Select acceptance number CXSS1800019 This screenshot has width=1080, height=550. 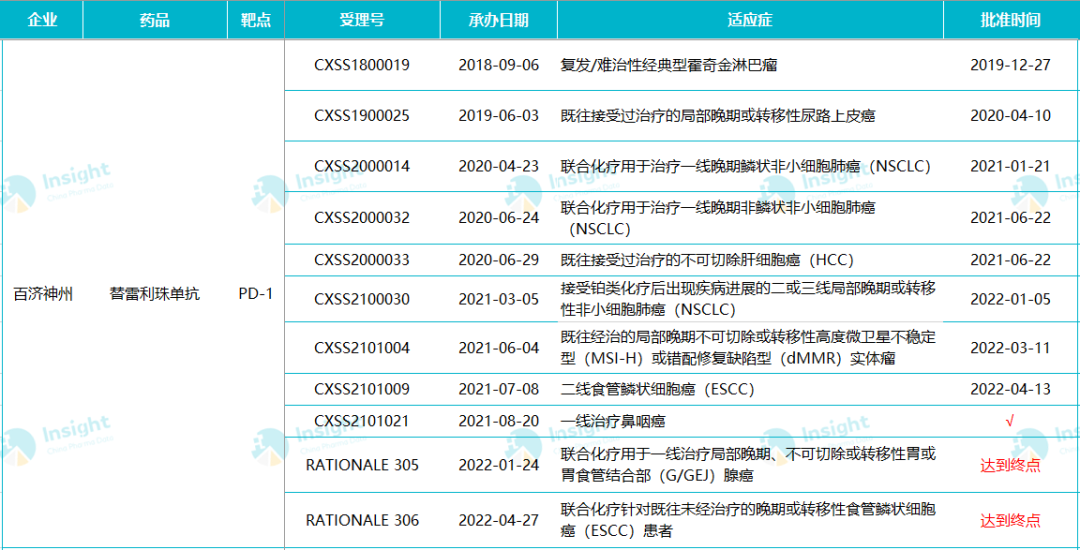(x=362, y=65)
